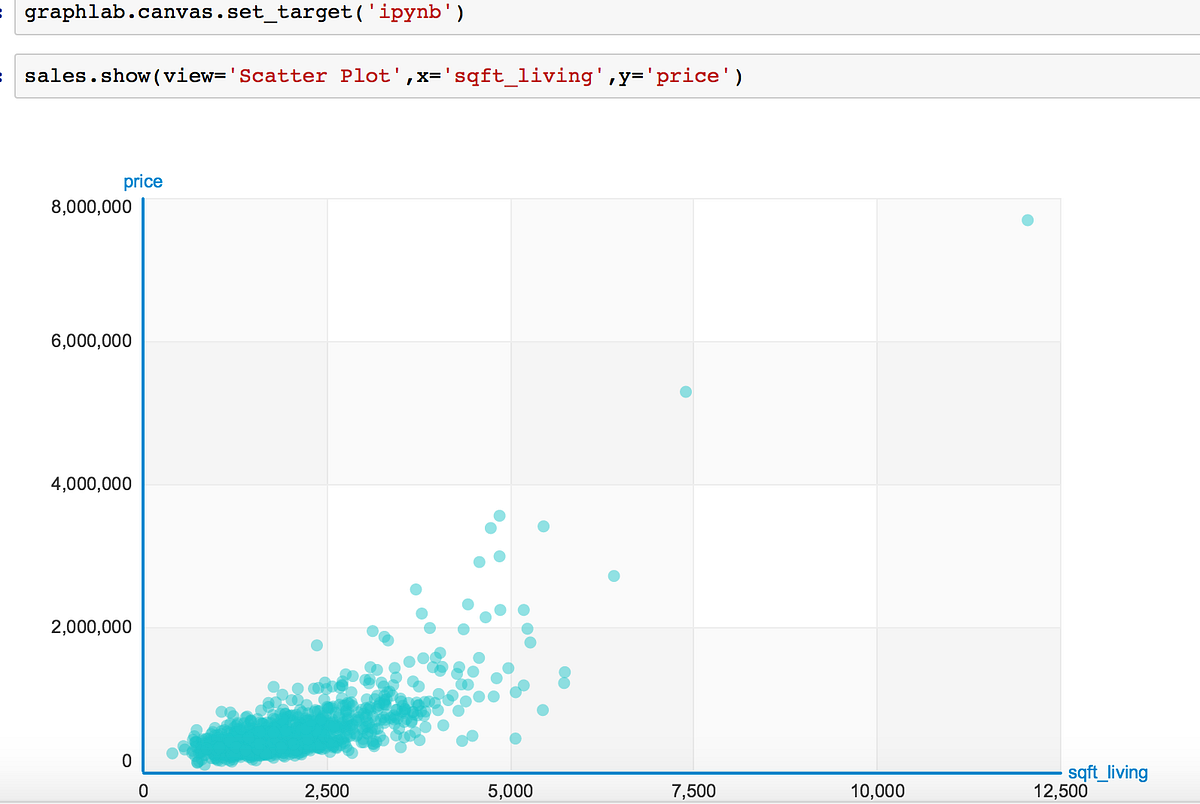Click the 12,500 x-axis tick label

point(1061,790)
